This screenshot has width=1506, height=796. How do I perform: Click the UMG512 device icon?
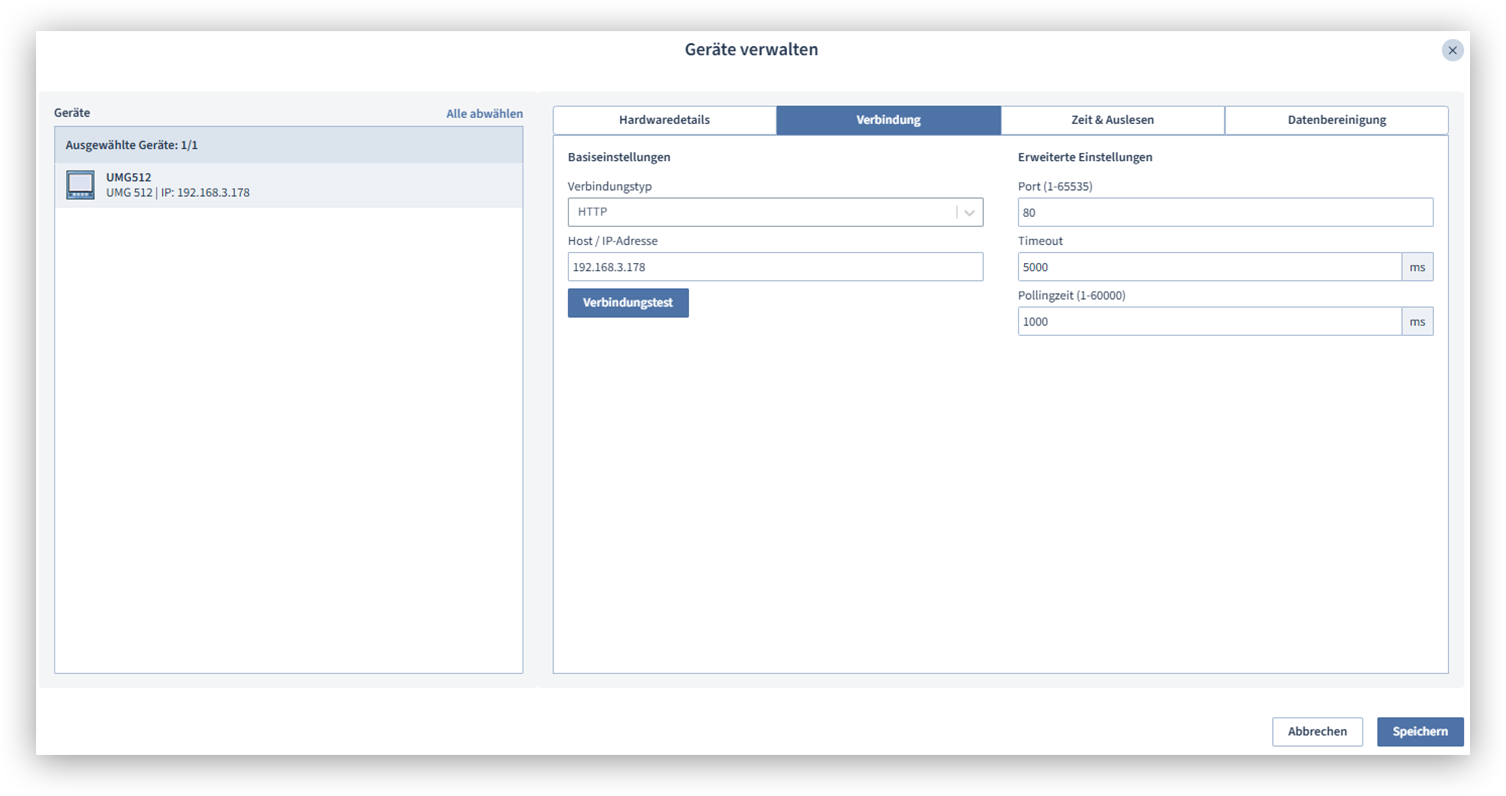[80, 184]
